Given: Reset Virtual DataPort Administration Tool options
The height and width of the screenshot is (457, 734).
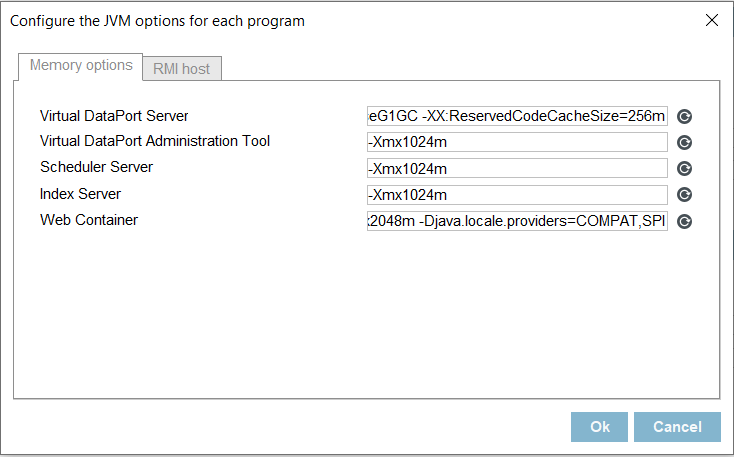Looking at the screenshot, I should pyautogui.click(x=684, y=142).
